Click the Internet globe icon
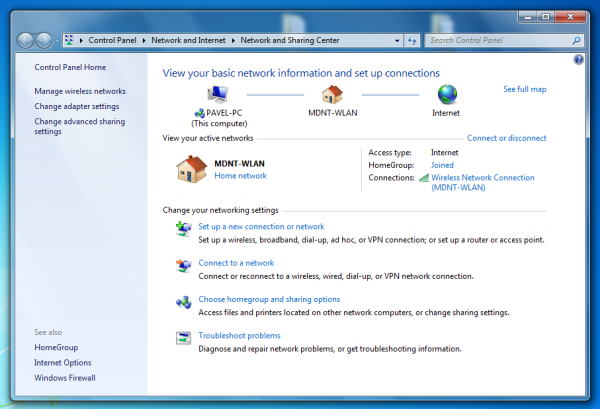 [x=447, y=94]
